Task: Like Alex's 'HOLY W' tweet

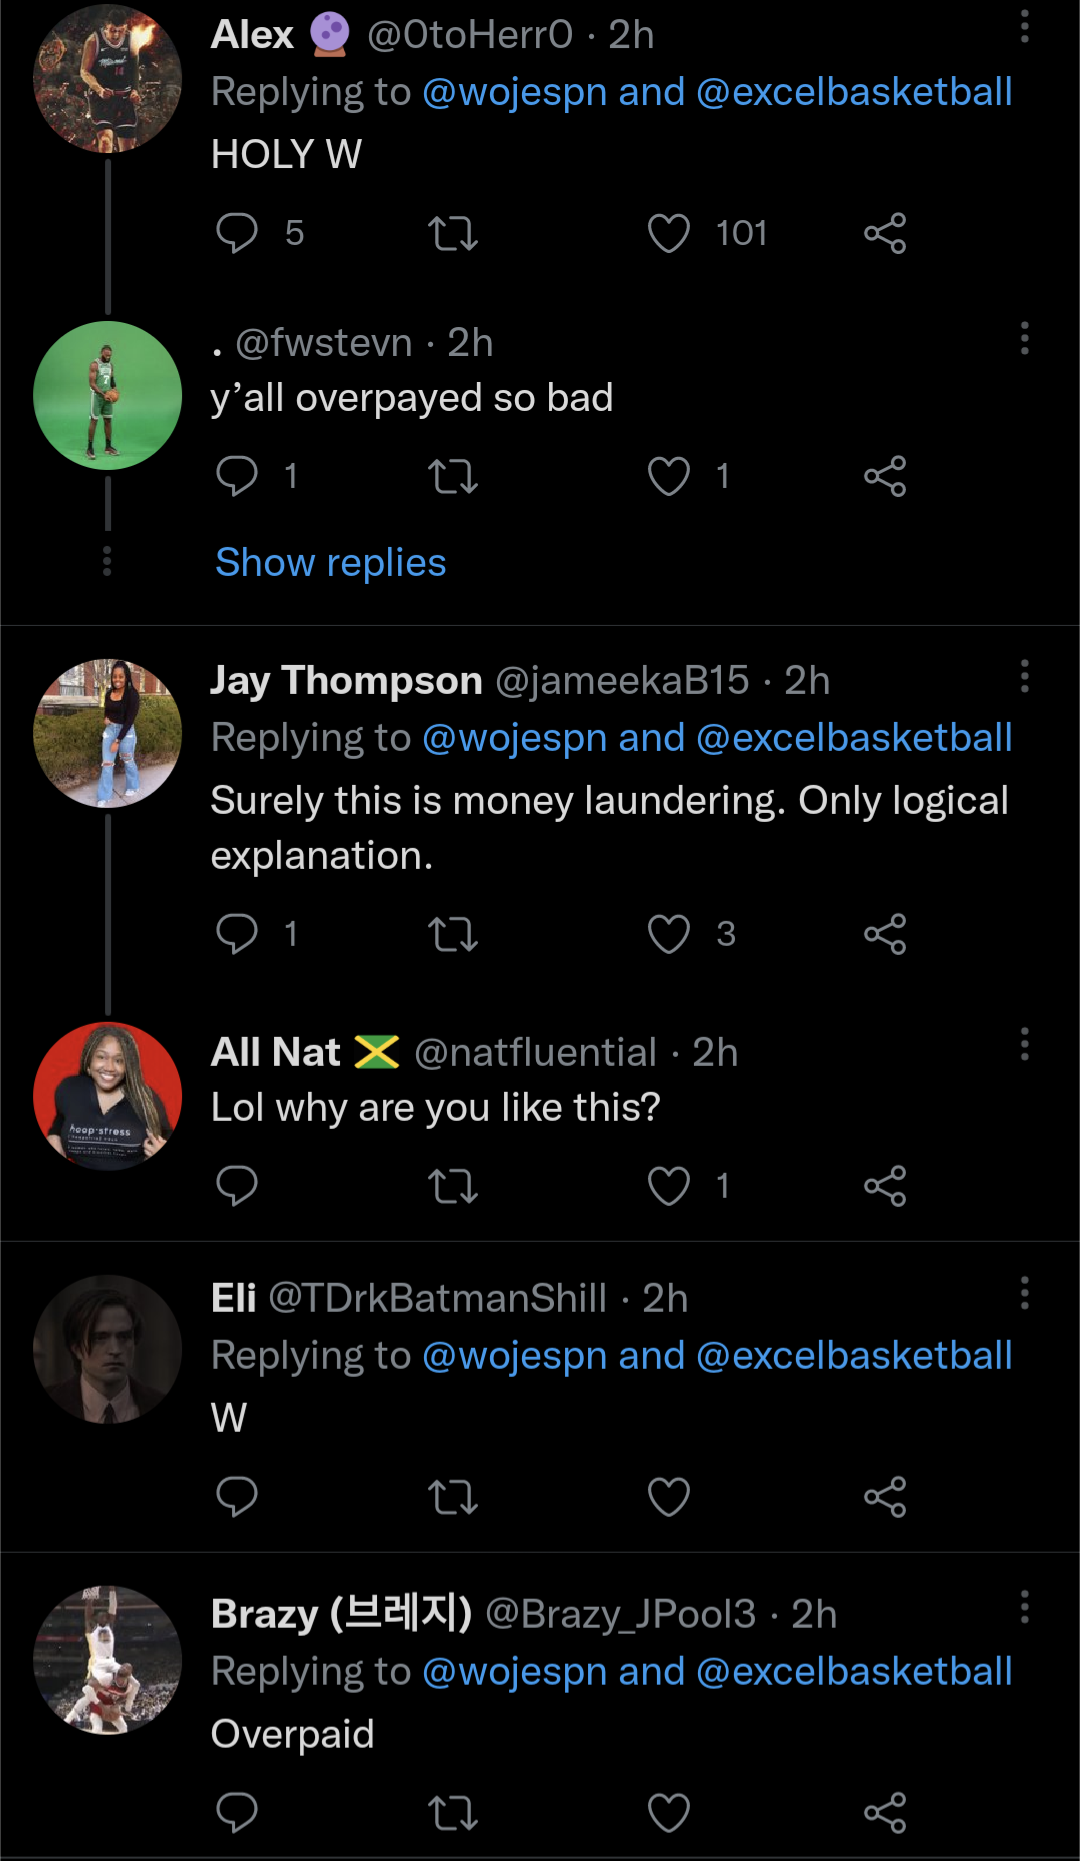Action: tap(669, 234)
